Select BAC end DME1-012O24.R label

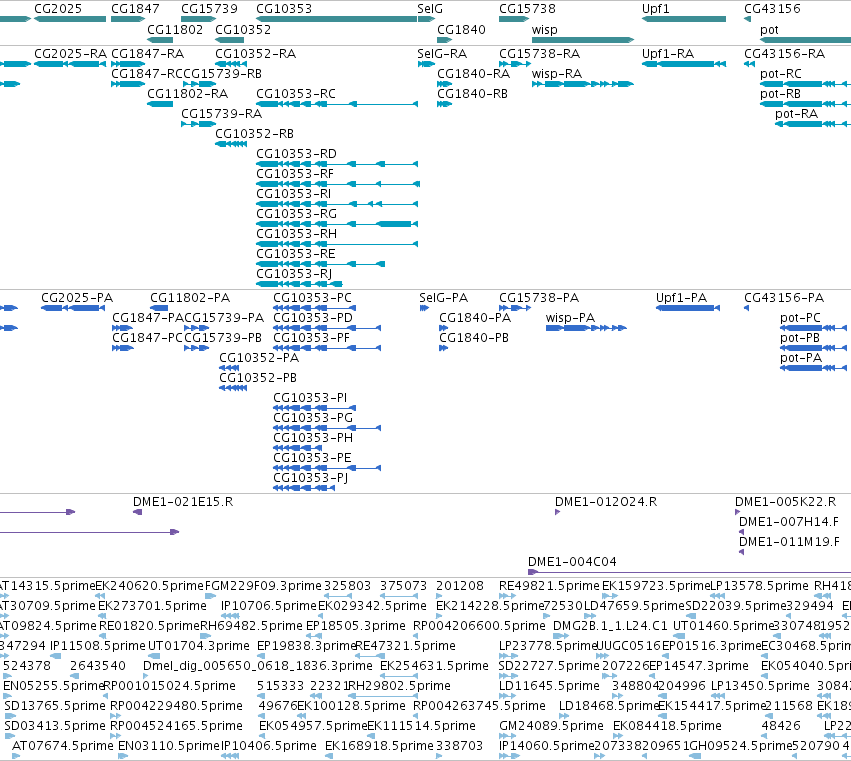606,502
